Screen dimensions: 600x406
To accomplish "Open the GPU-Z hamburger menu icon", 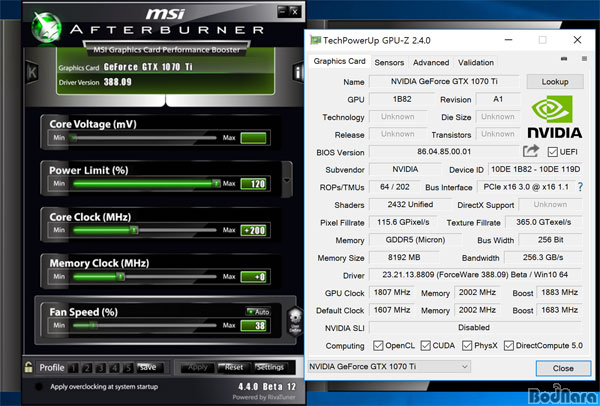I will coord(584,59).
